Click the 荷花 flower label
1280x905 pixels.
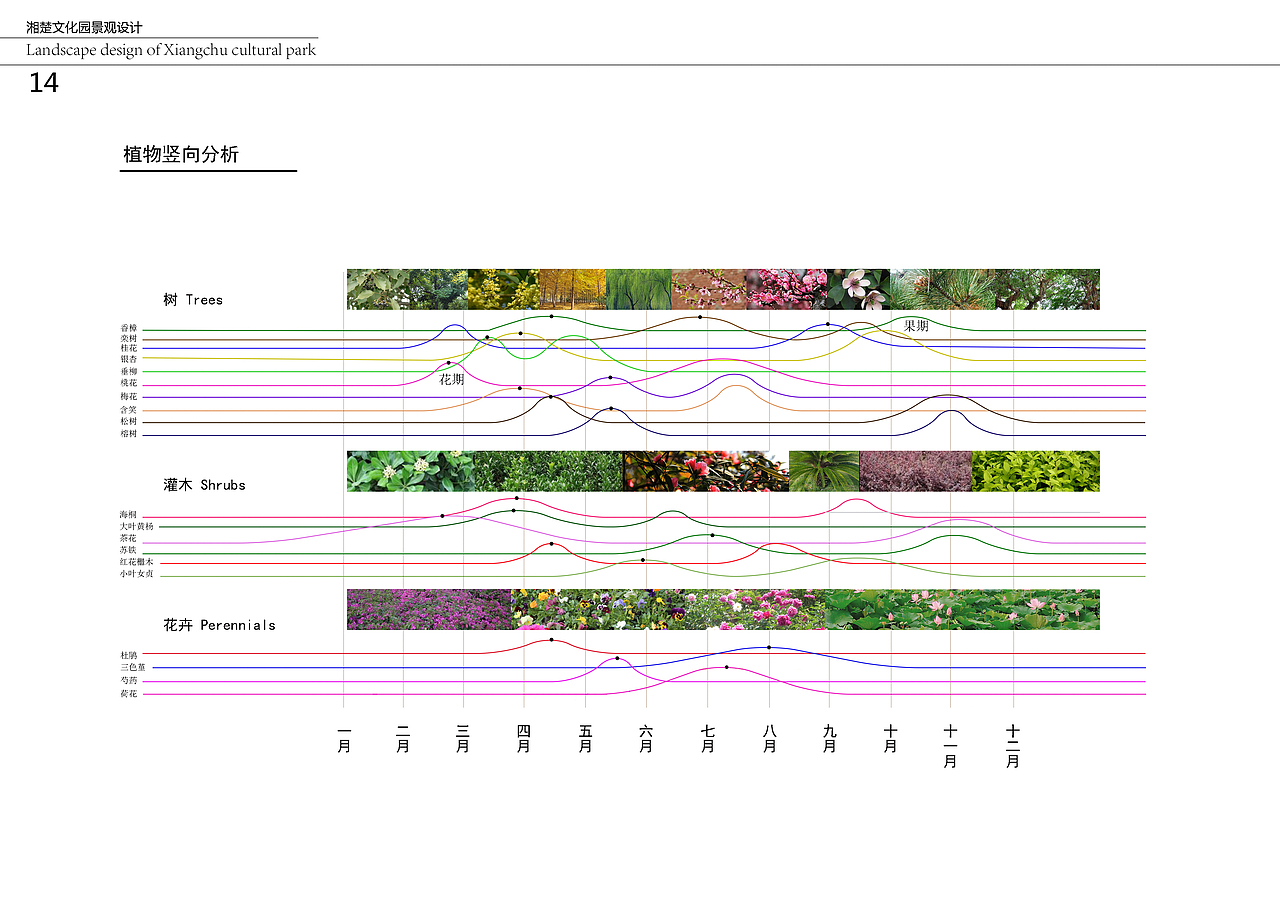click(x=129, y=693)
